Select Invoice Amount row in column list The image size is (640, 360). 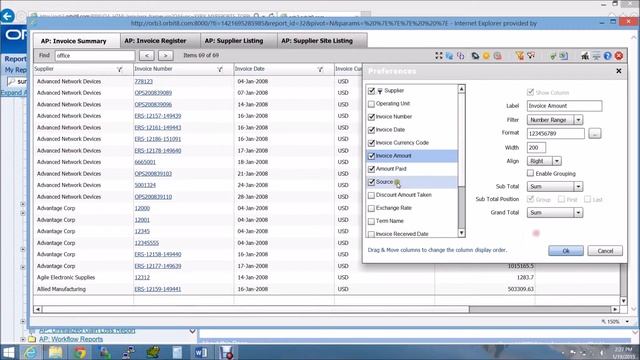click(x=412, y=156)
